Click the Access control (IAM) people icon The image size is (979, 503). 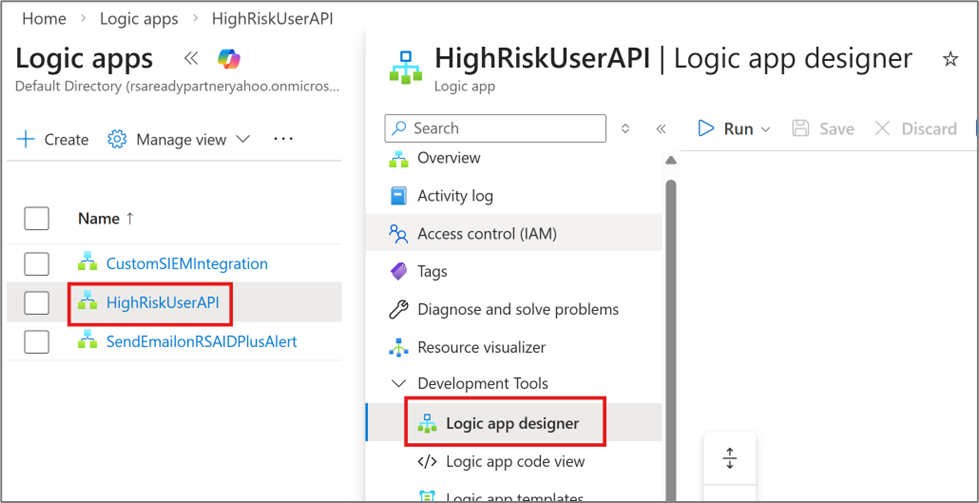(x=398, y=234)
